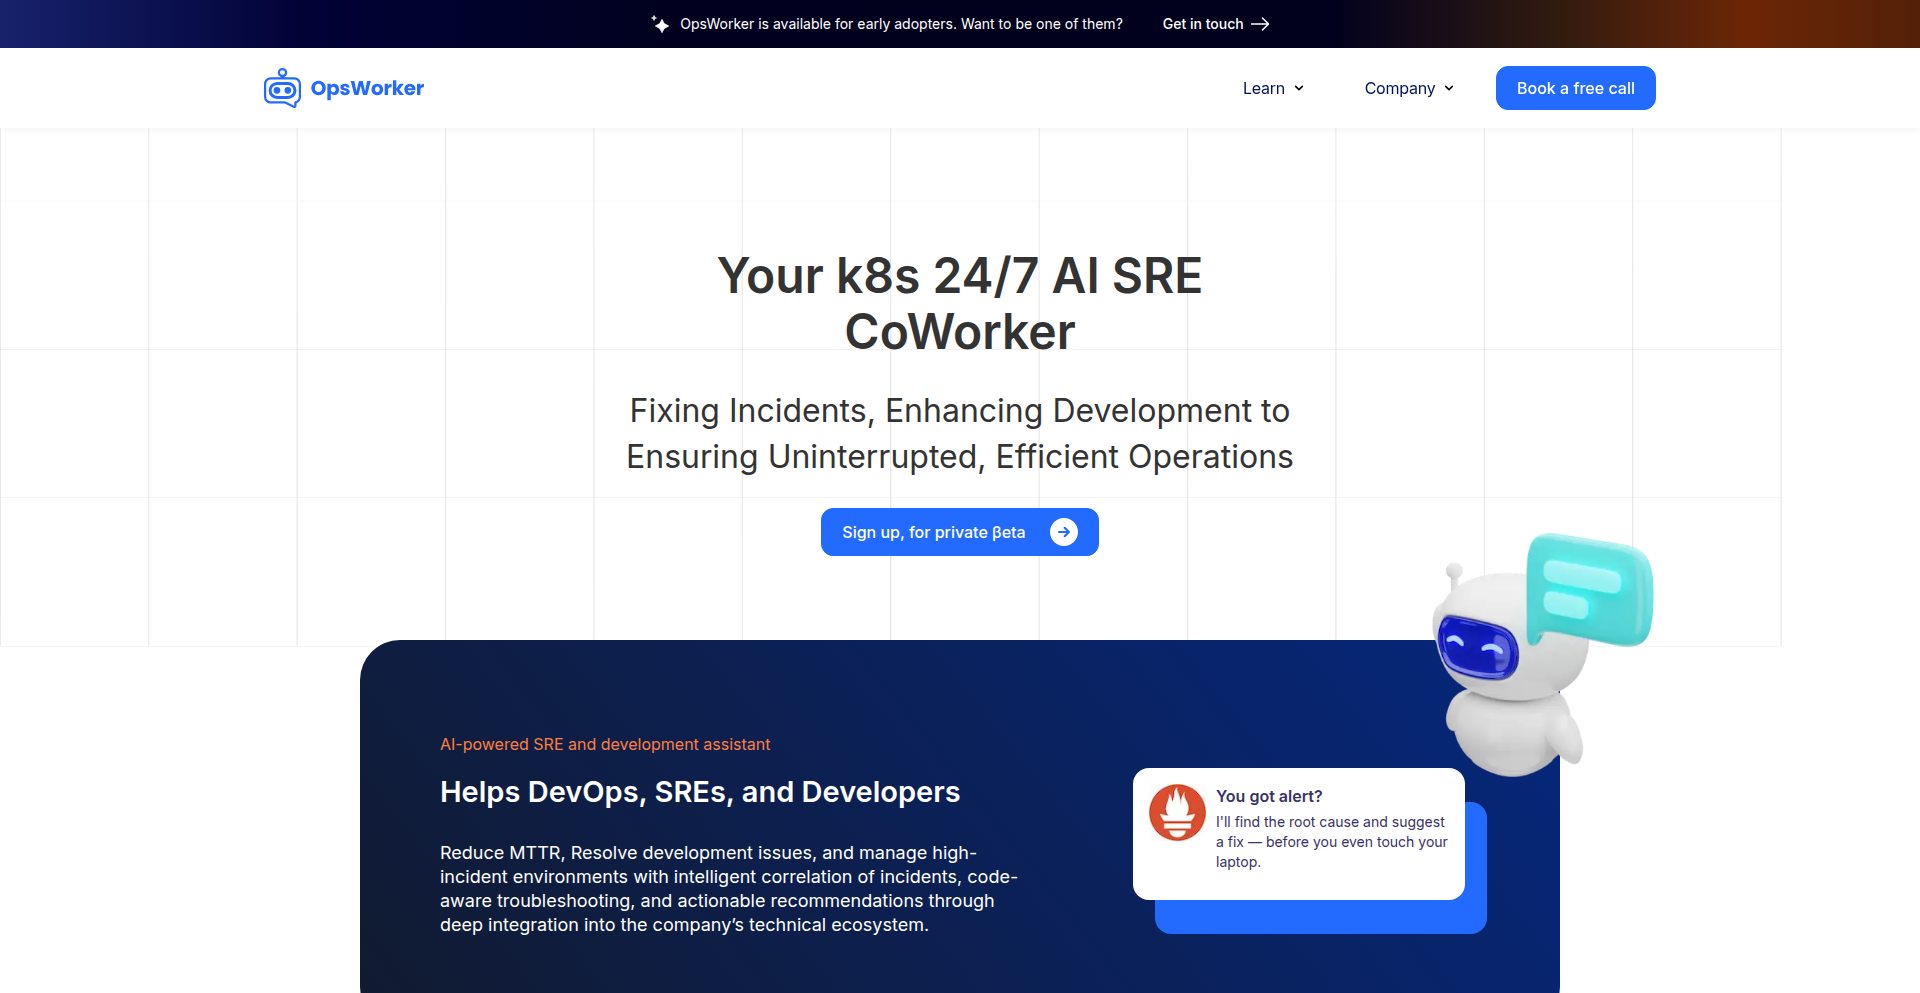Click the OpsWorker robot logo icon

pos(282,88)
